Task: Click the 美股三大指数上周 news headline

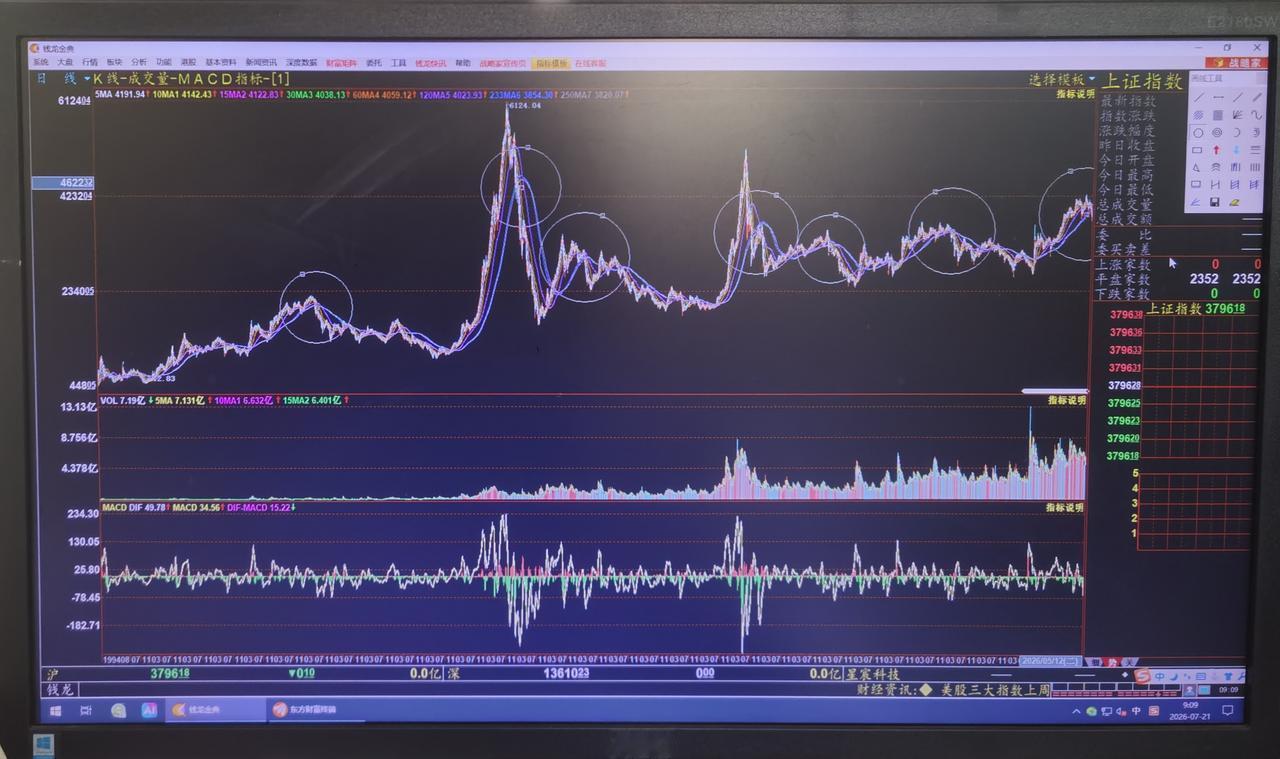Action: (x=995, y=690)
